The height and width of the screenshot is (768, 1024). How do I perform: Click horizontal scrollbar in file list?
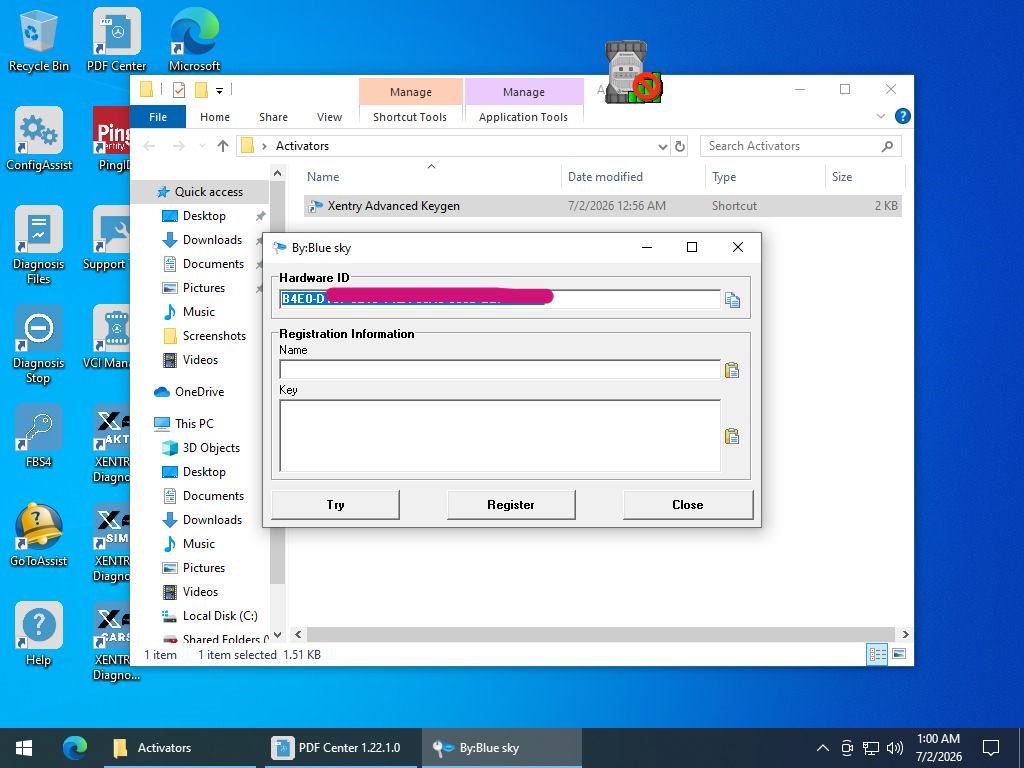click(600, 635)
